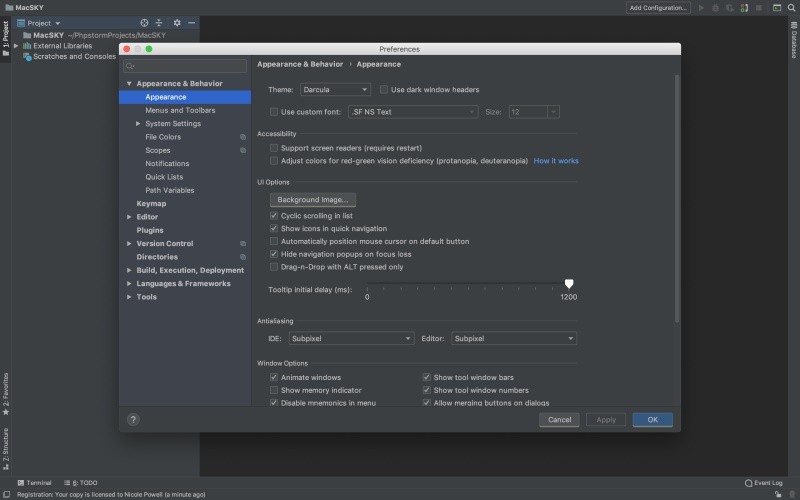Enable Support screen readers checkbox
The width and height of the screenshot is (800, 500).
coord(274,148)
